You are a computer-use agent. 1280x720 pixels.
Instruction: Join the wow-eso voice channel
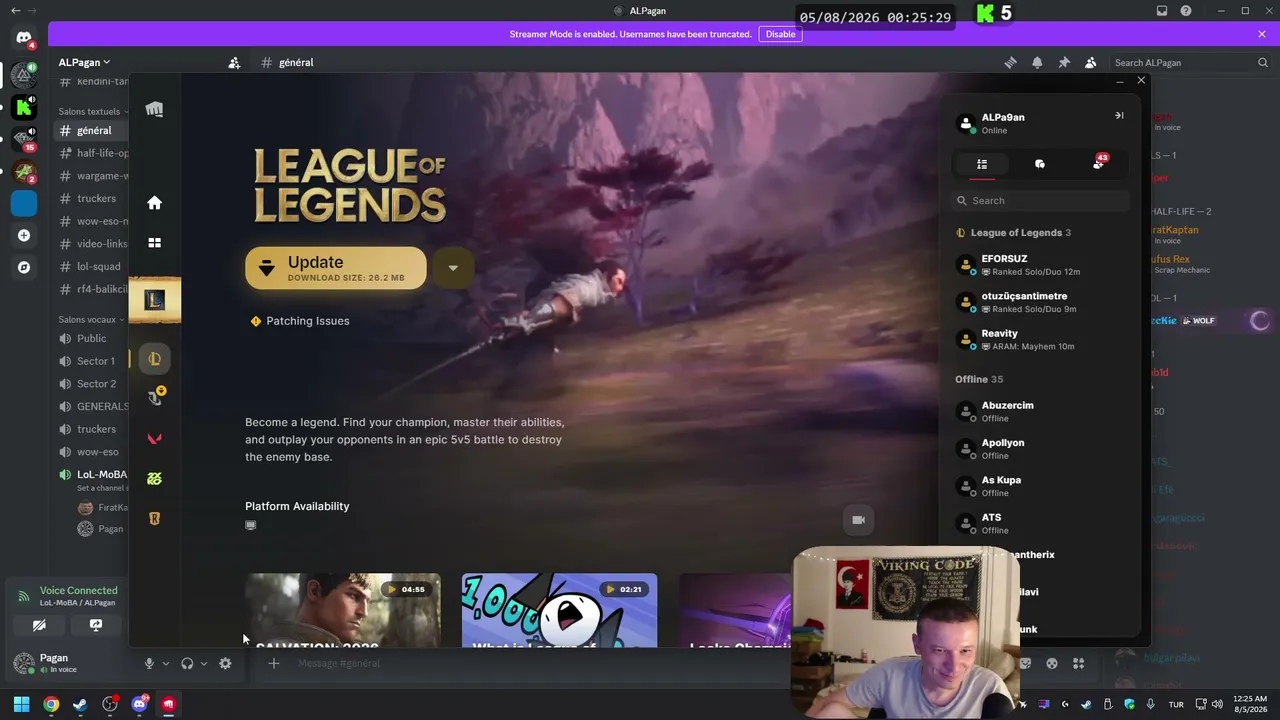tap(93, 452)
